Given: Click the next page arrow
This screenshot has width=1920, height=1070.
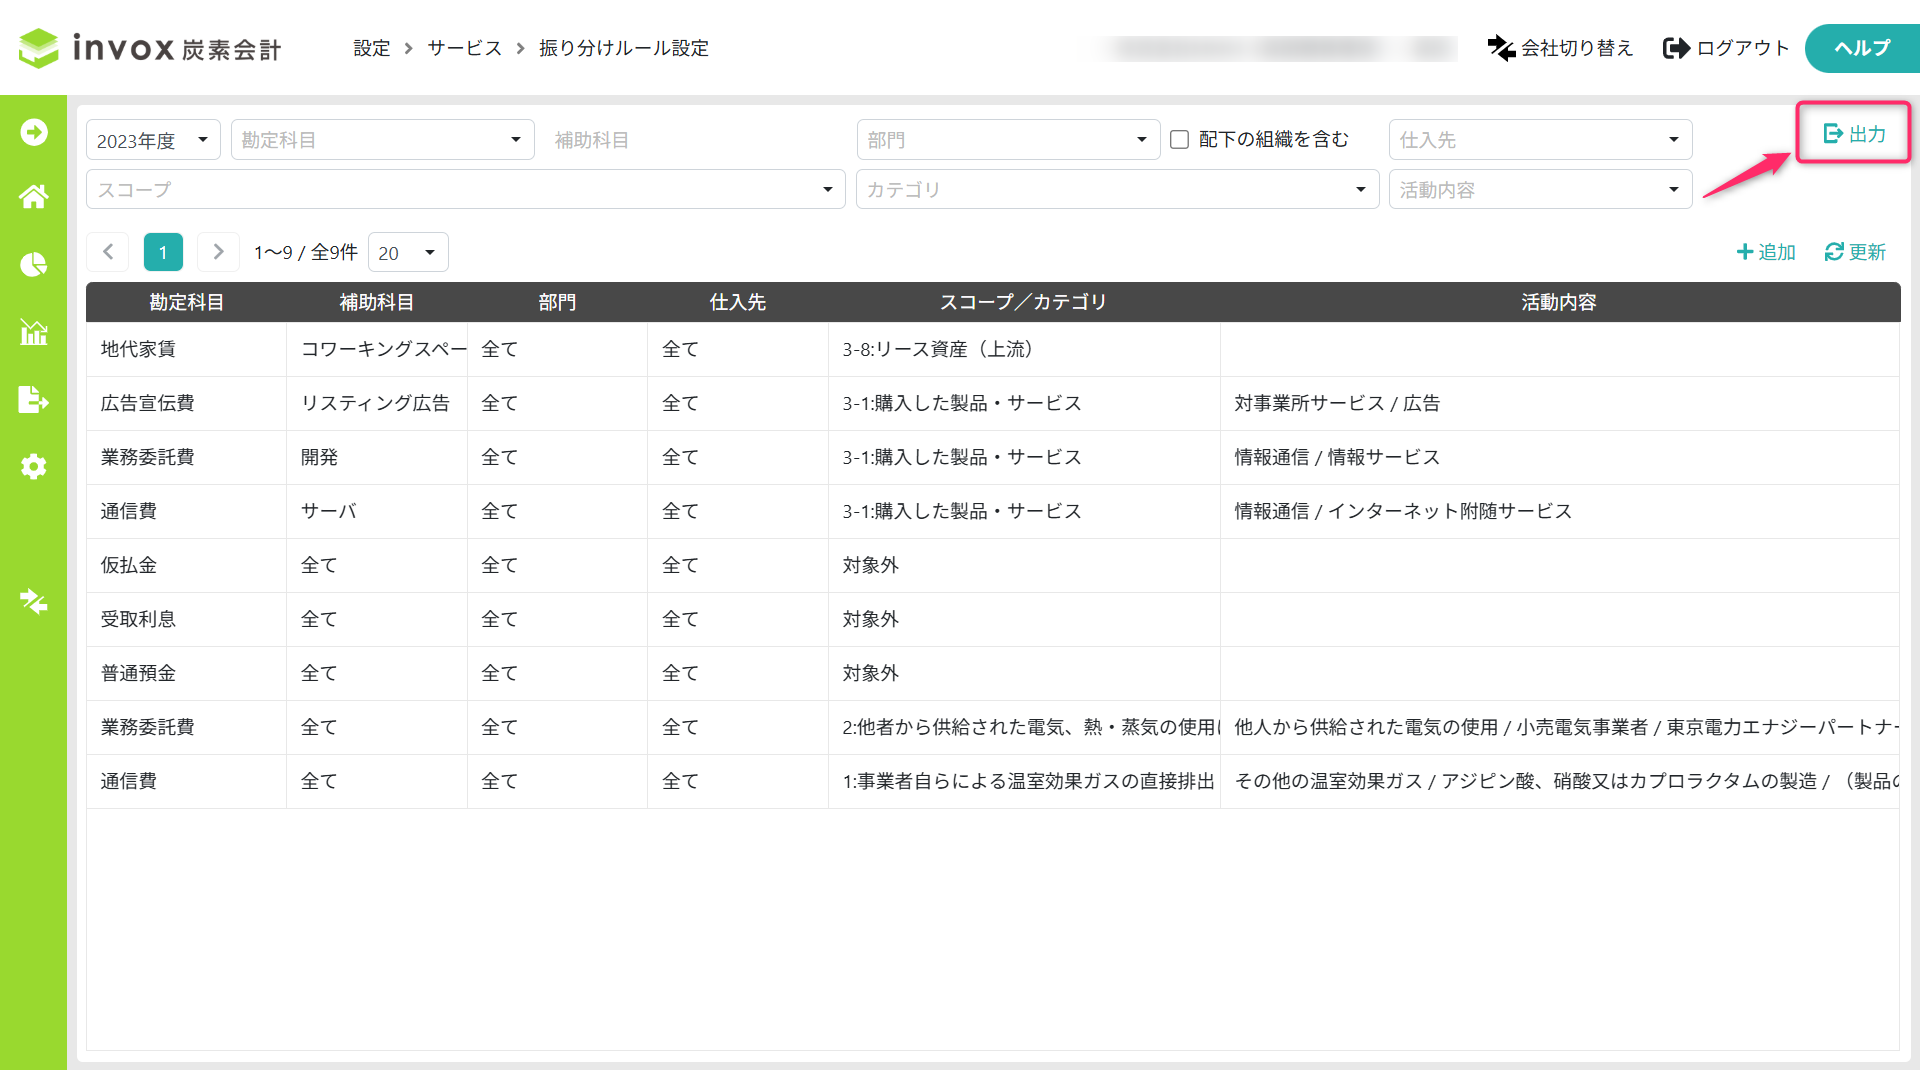Looking at the screenshot, I should point(218,252).
